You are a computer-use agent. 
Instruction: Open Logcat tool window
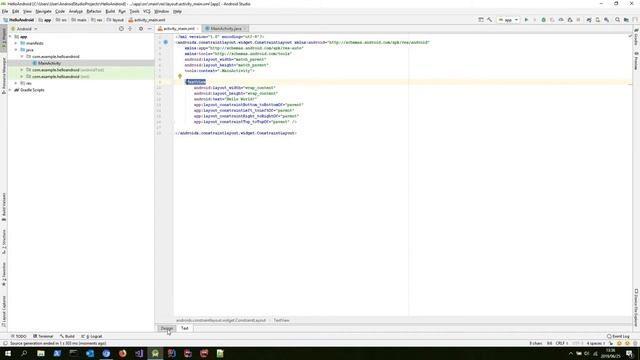(92, 336)
